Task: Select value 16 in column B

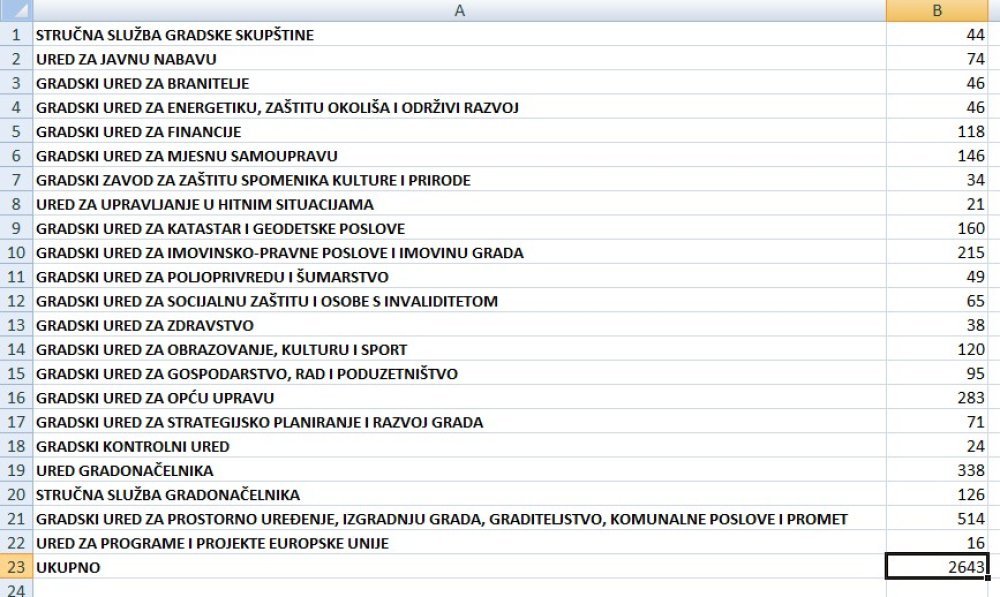Action: tap(937, 543)
